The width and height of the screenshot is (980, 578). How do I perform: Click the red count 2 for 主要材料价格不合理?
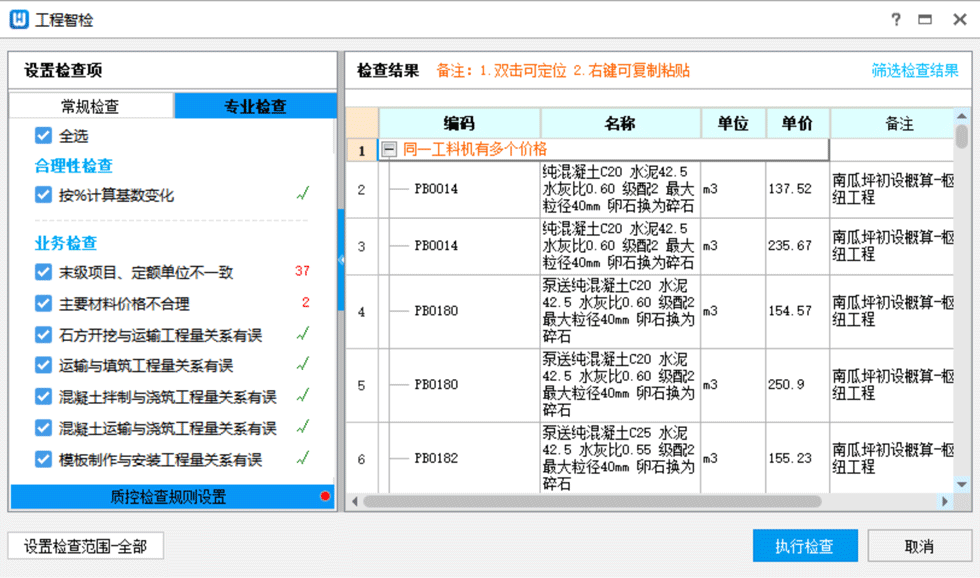[305, 303]
